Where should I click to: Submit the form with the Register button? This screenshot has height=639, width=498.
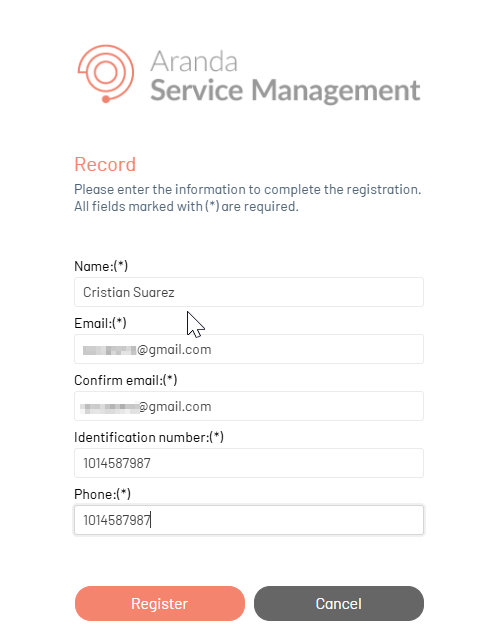click(160, 604)
